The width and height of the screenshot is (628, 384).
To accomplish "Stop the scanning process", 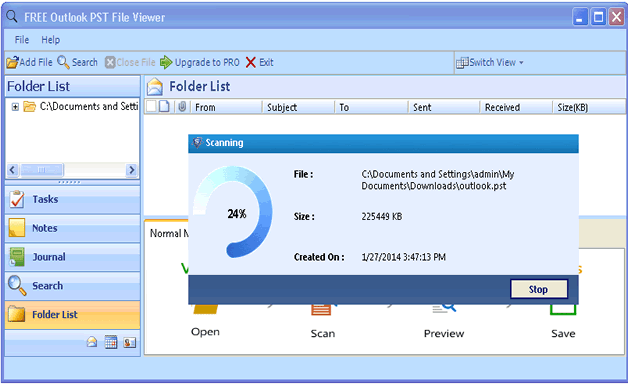I will pos(539,289).
